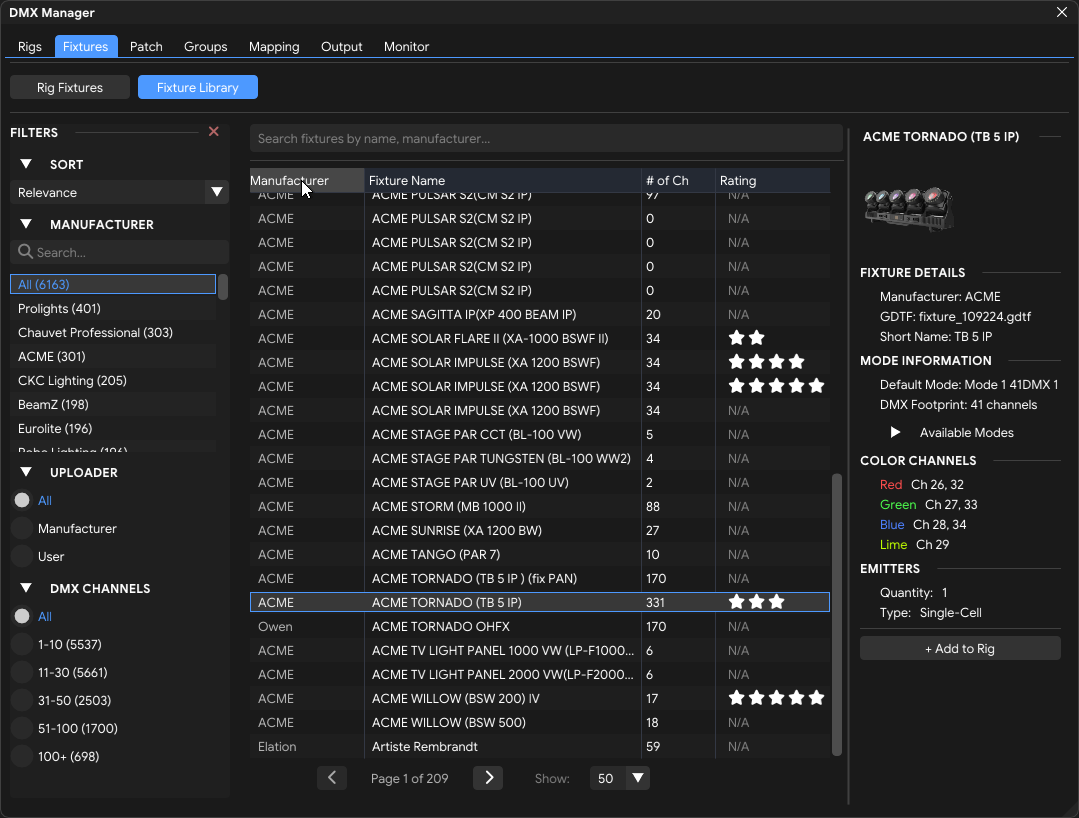The width and height of the screenshot is (1079, 818).
Task: Click the 4-star rating of ACME SOLAR IMPULSE
Action: [x=766, y=362]
